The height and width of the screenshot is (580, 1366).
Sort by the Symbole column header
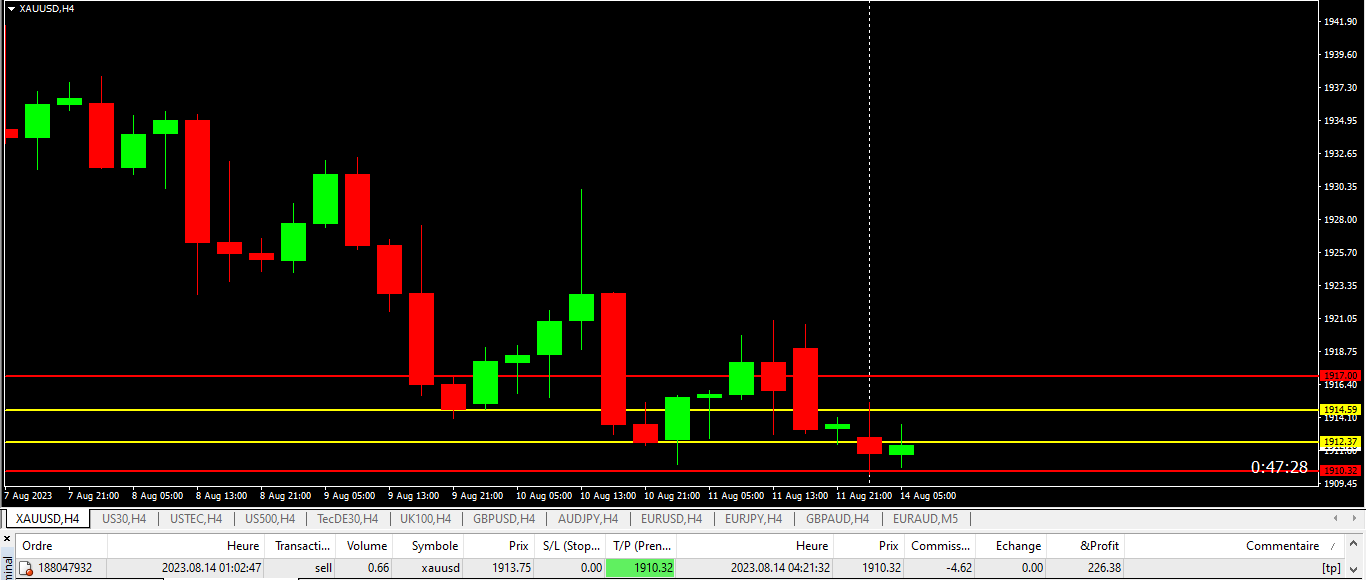(429, 546)
